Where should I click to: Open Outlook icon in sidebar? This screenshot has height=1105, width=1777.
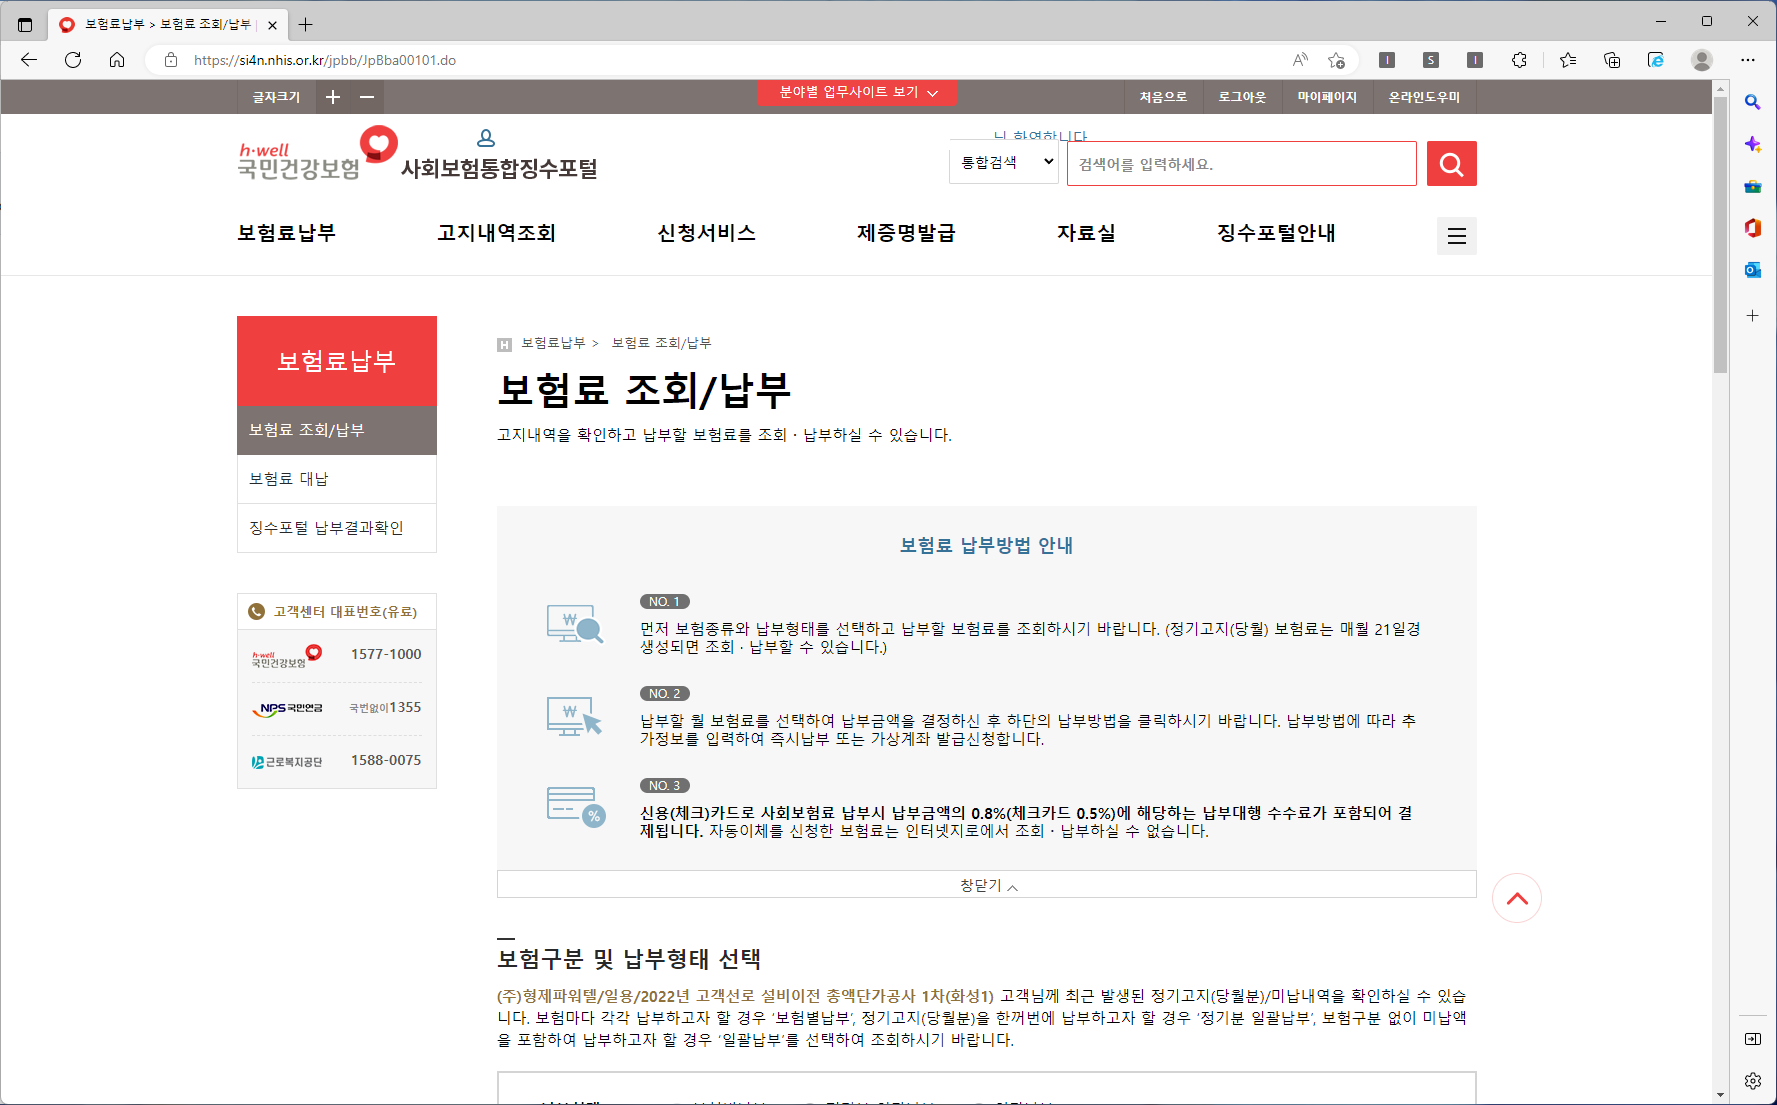(x=1753, y=270)
